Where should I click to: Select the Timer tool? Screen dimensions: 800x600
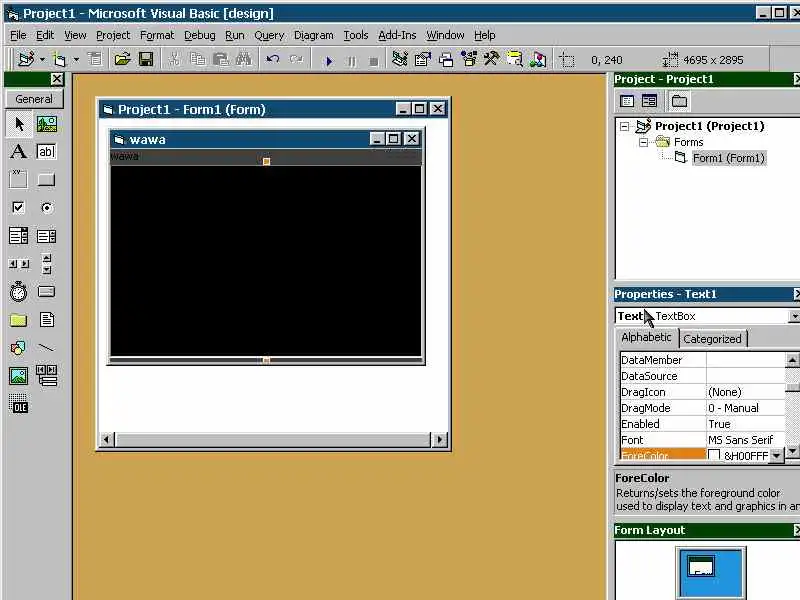tap(19, 292)
